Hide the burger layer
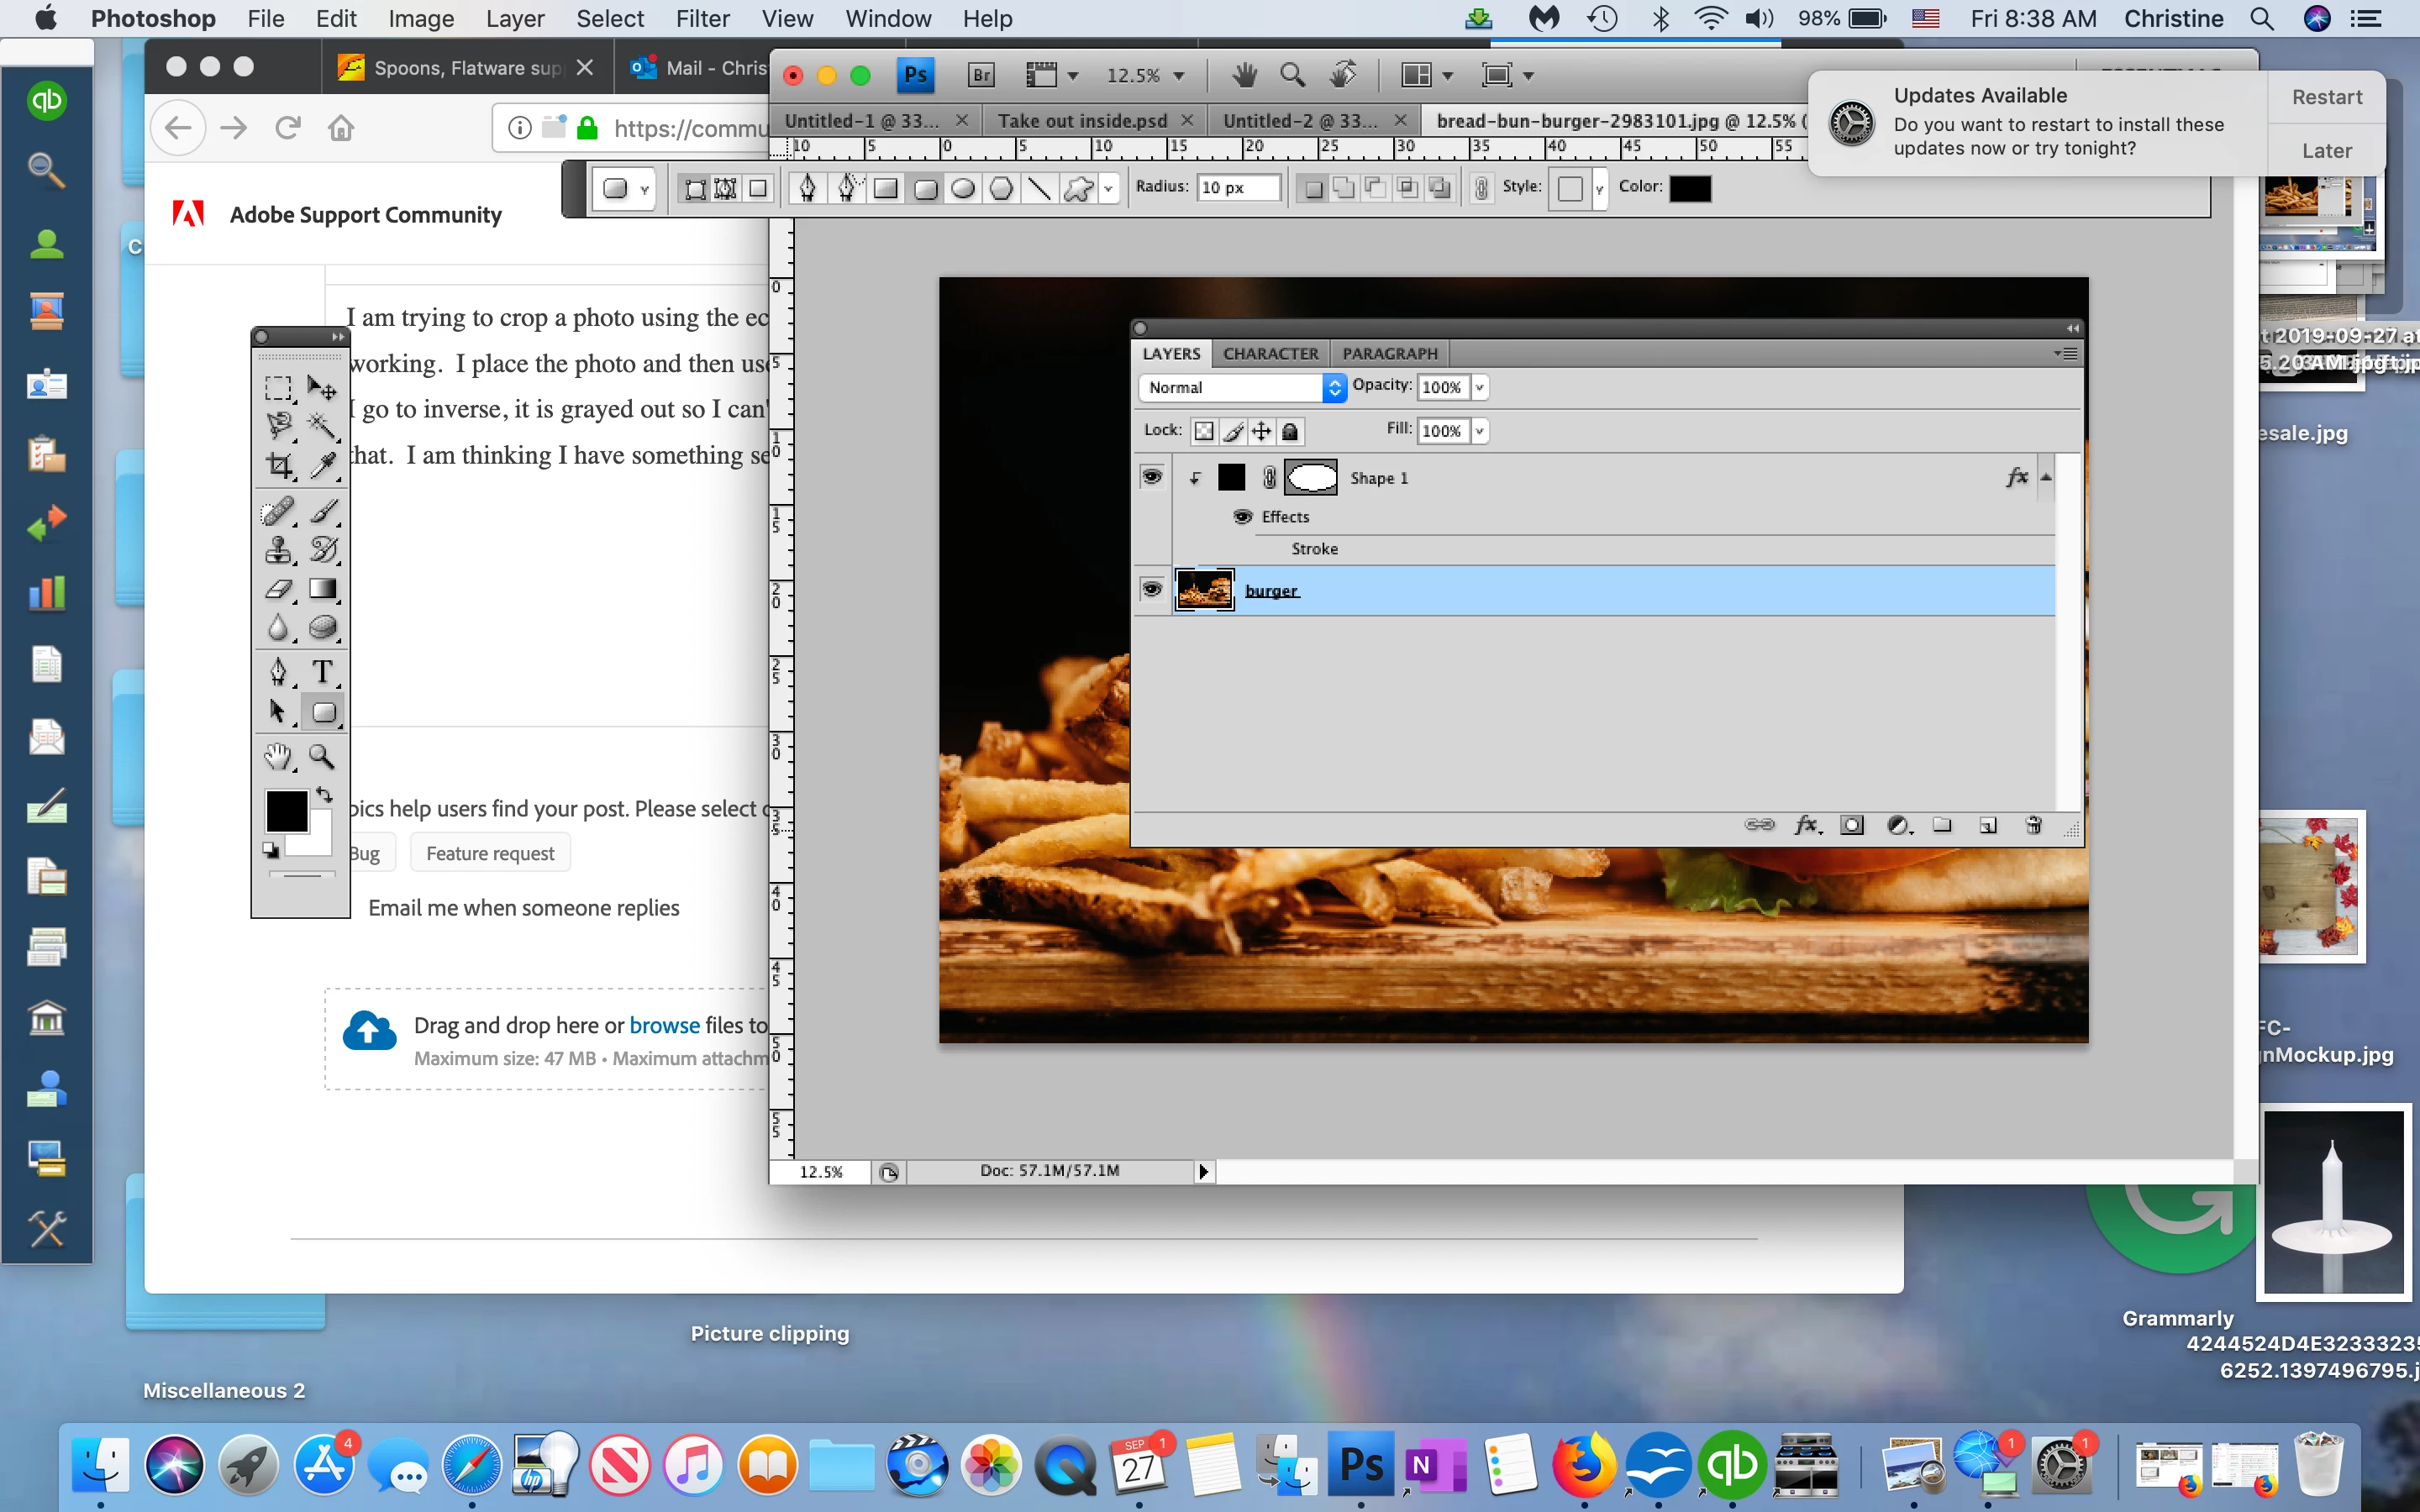2420x1512 pixels. [x=1151, y=590]
